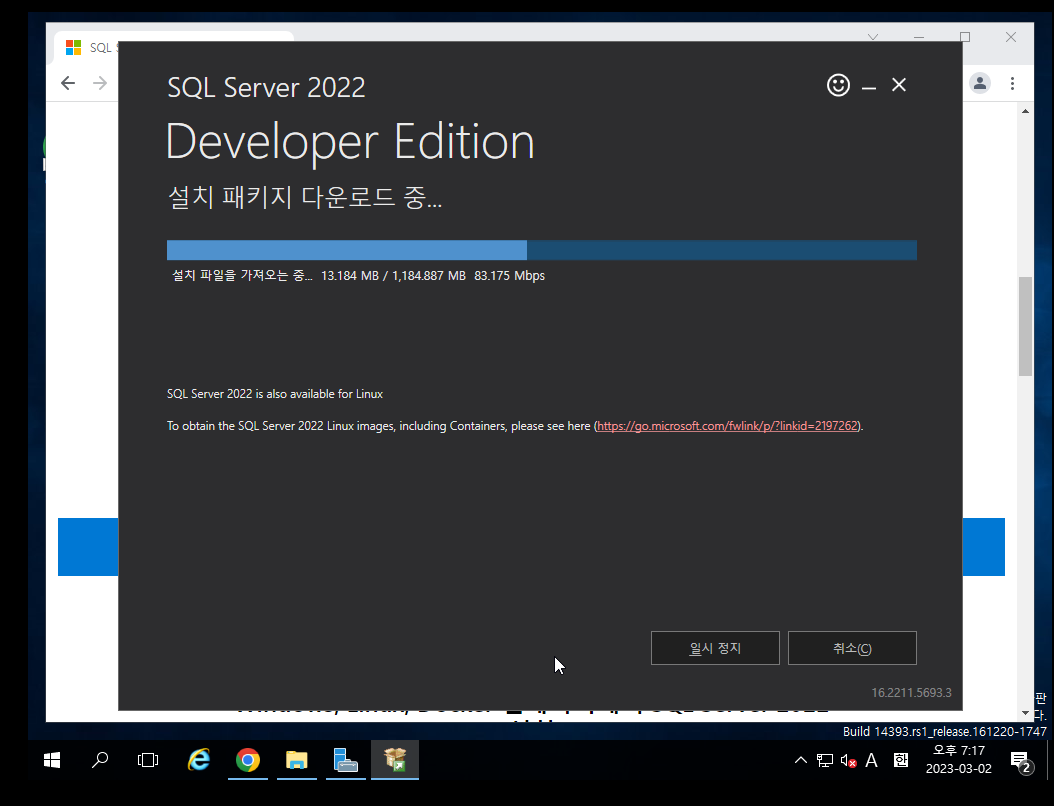Switch to SQL Server installer taskbar icon
This screenshot has width=1054, height=806.
pos(395,760)
